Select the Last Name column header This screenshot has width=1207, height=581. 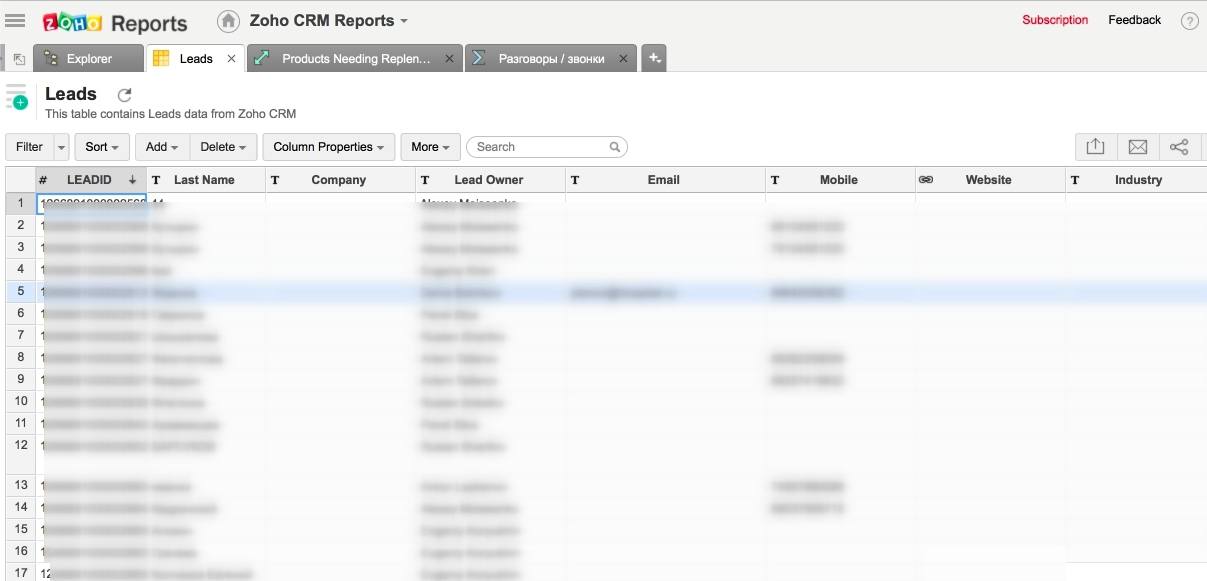(205, 180)
